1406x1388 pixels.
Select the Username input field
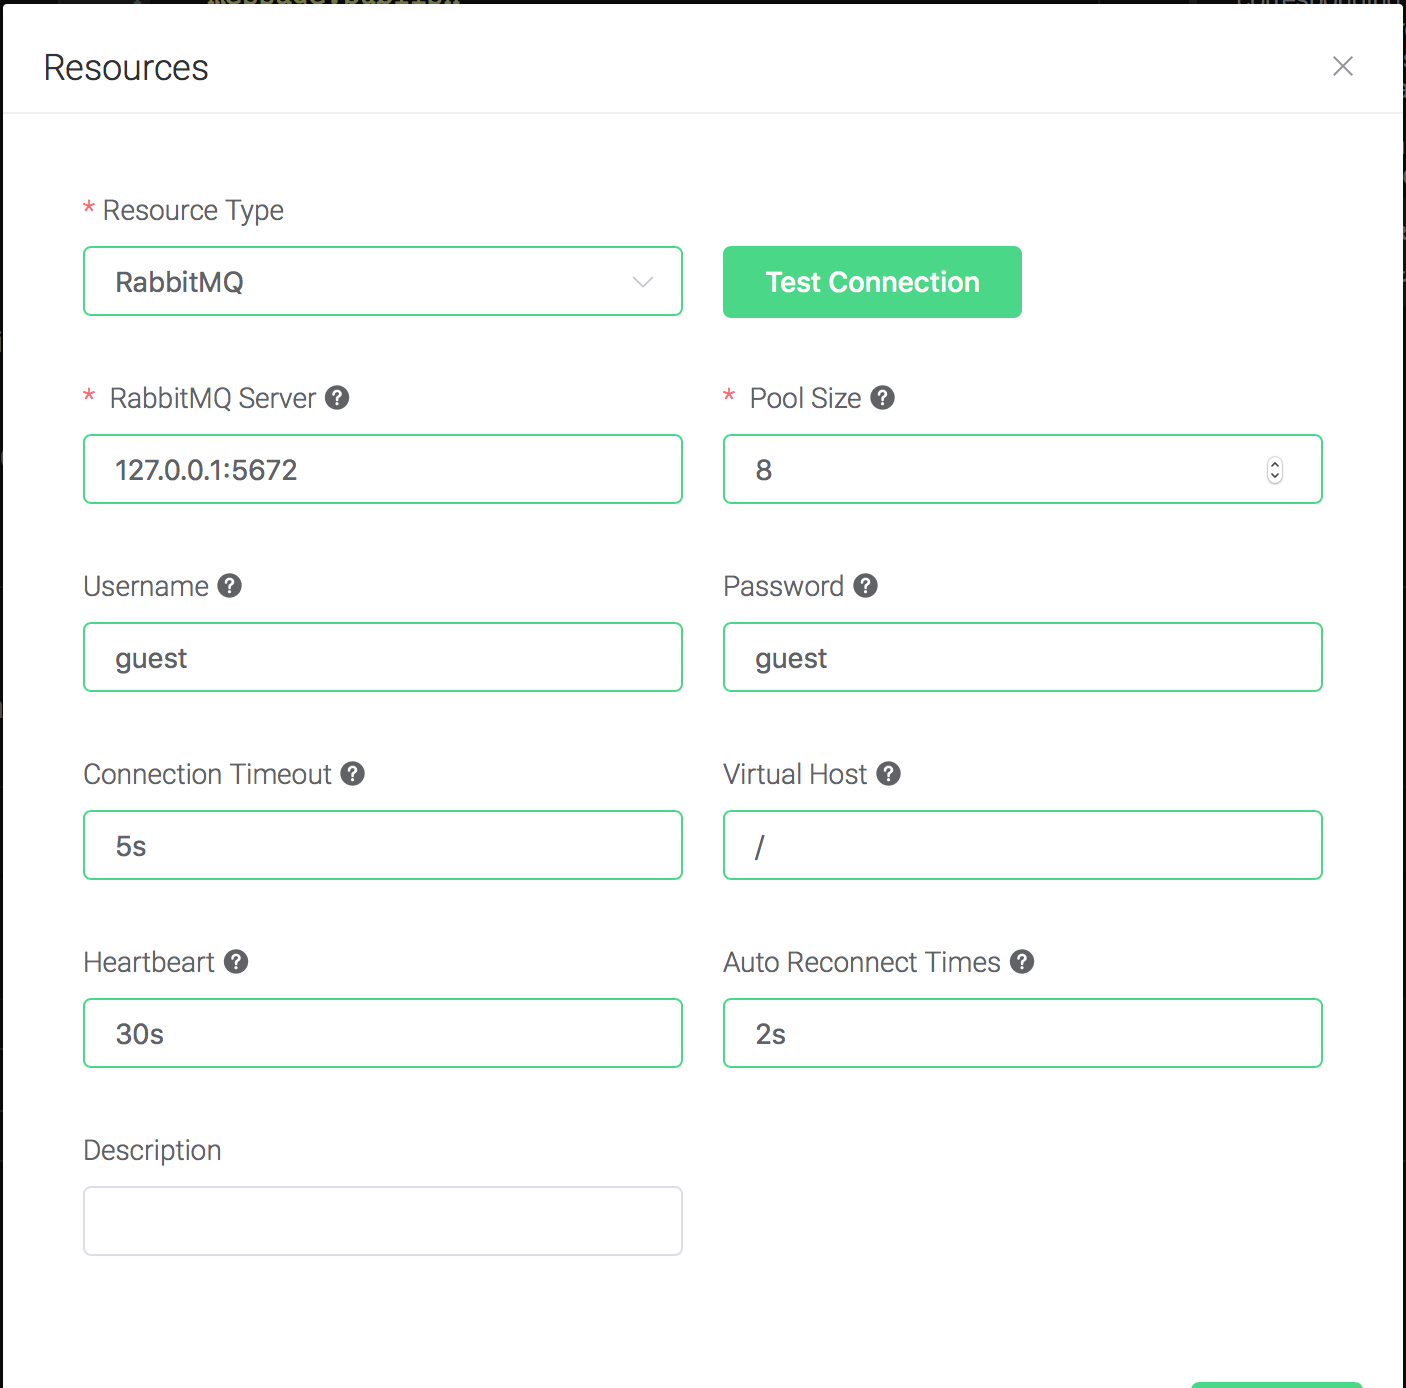coord(383,657)
